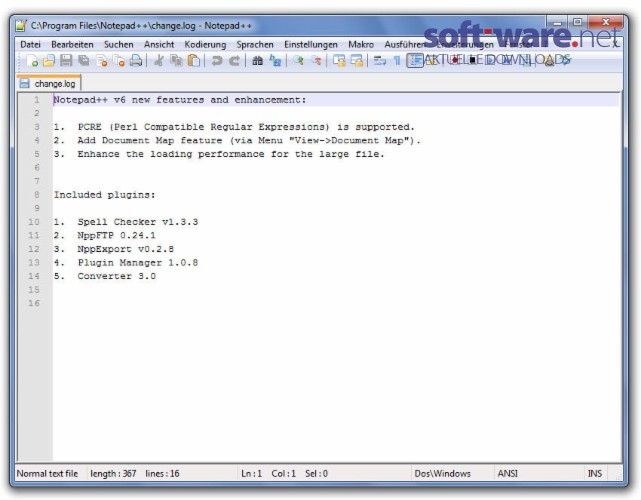Screen dimensions: 641x500
Task: Open the Ansicht menu
Action: (x=159, y=44)
